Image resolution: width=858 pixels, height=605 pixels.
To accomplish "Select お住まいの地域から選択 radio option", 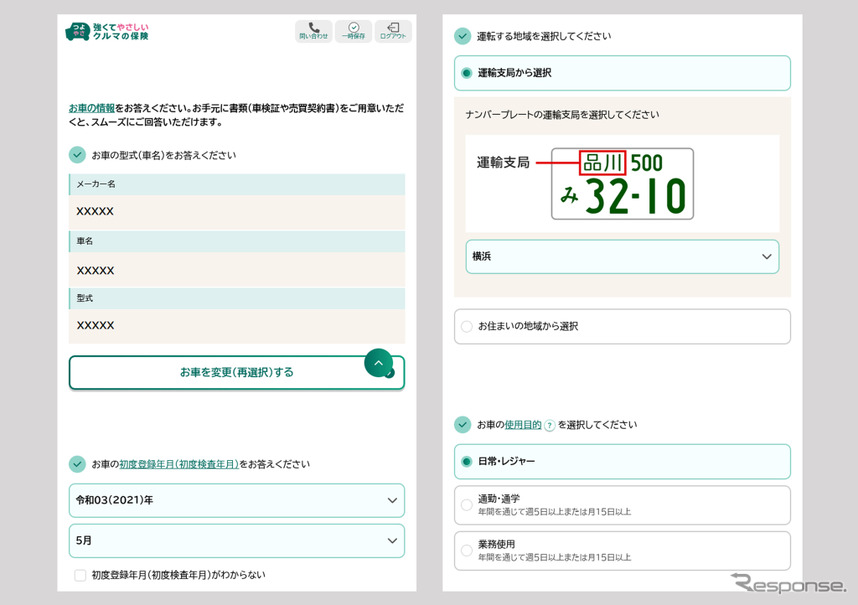I will (x=622, y=327).
